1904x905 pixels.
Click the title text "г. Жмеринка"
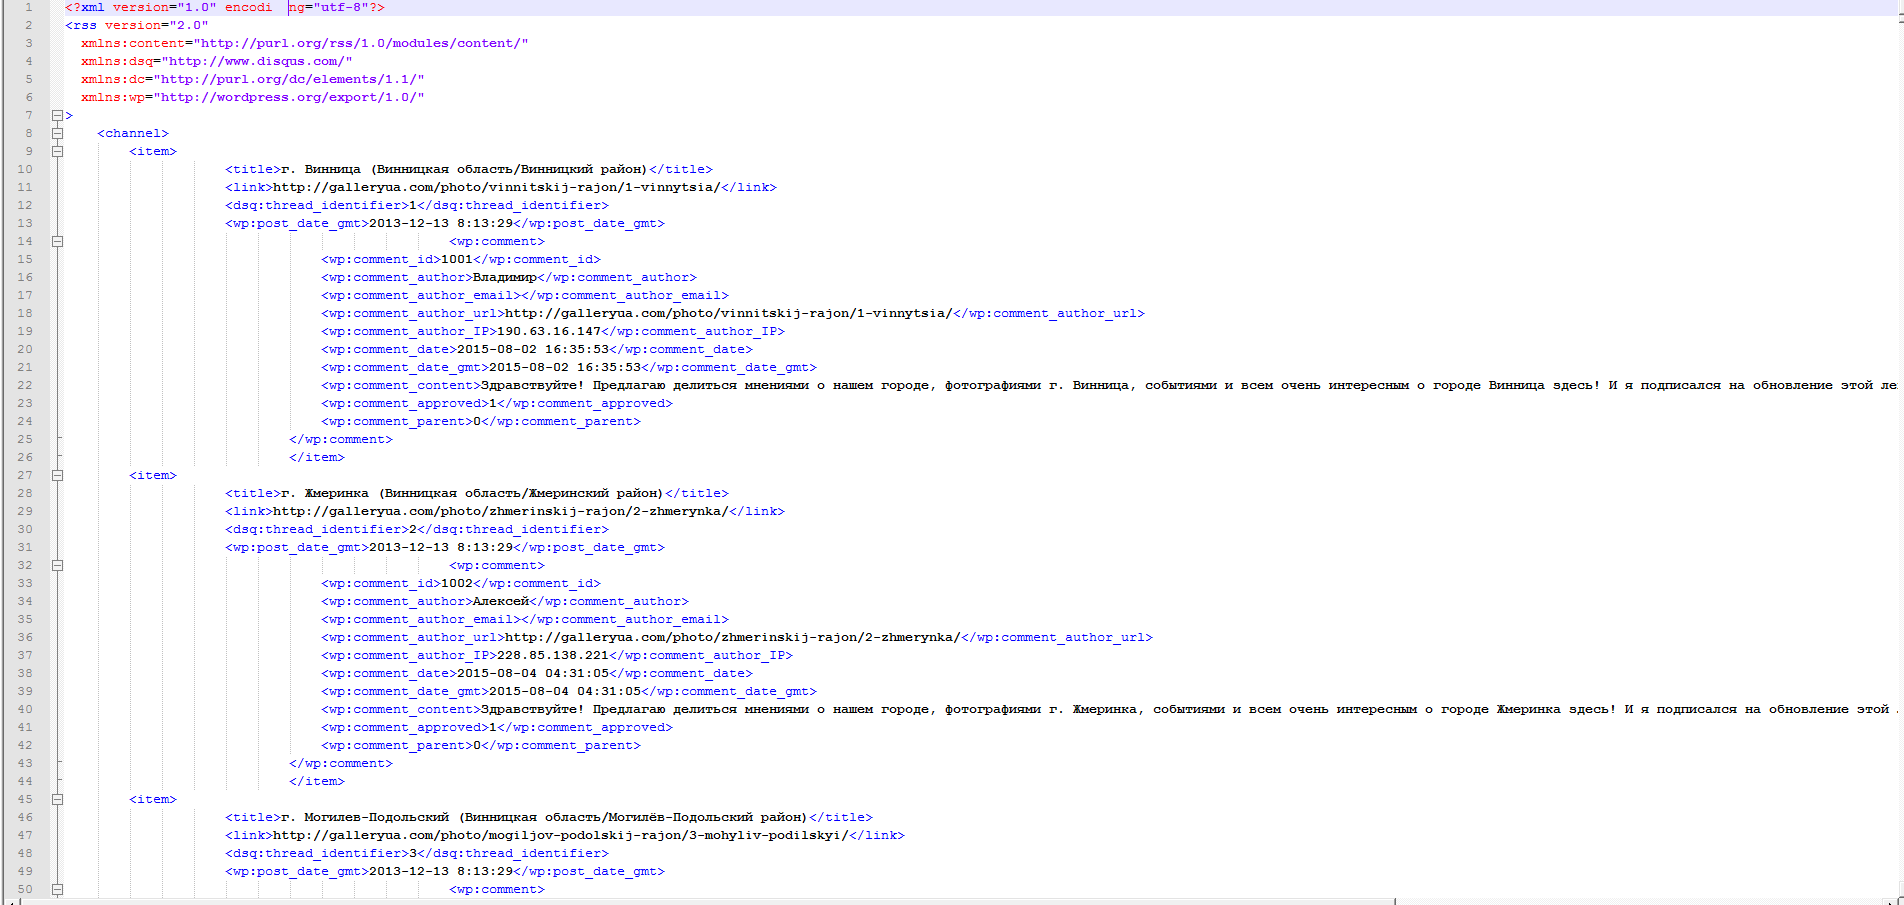click(325, 493)
